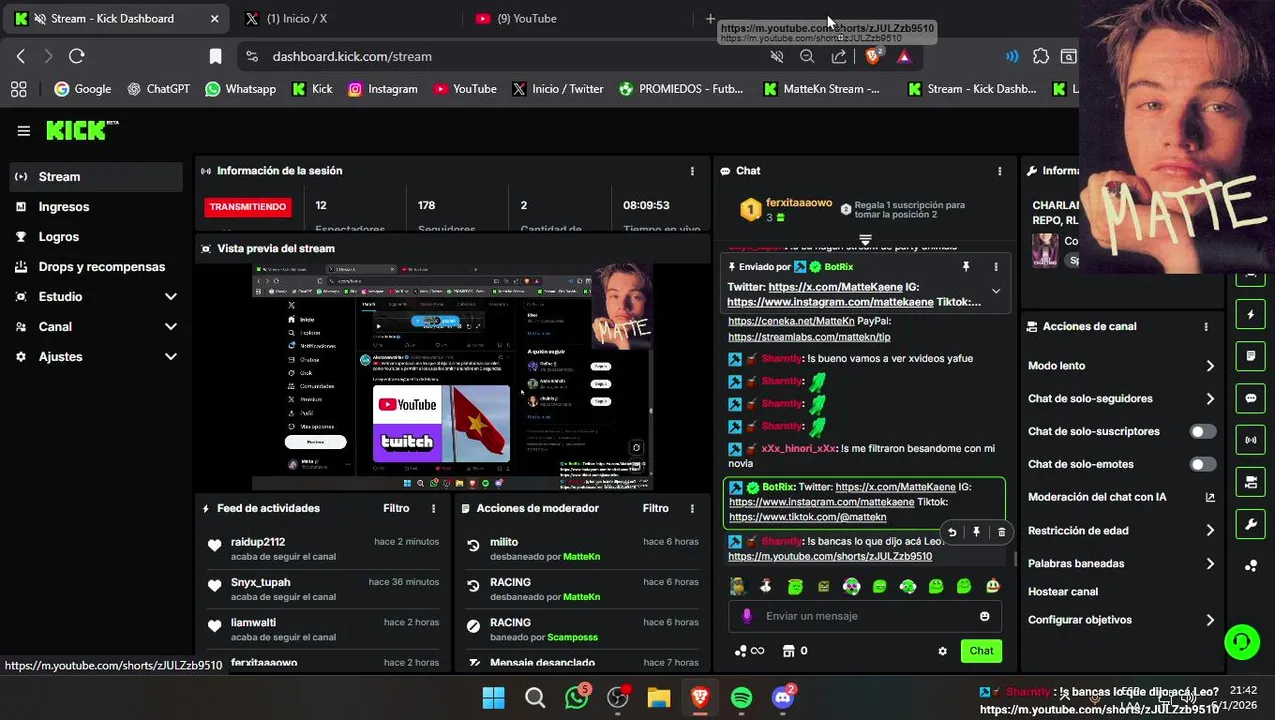Toggle Chat de solo-suscriptores switch
Image resolution: width=1275 pixels, height=720 pixels.
[x=1203, y=432]
